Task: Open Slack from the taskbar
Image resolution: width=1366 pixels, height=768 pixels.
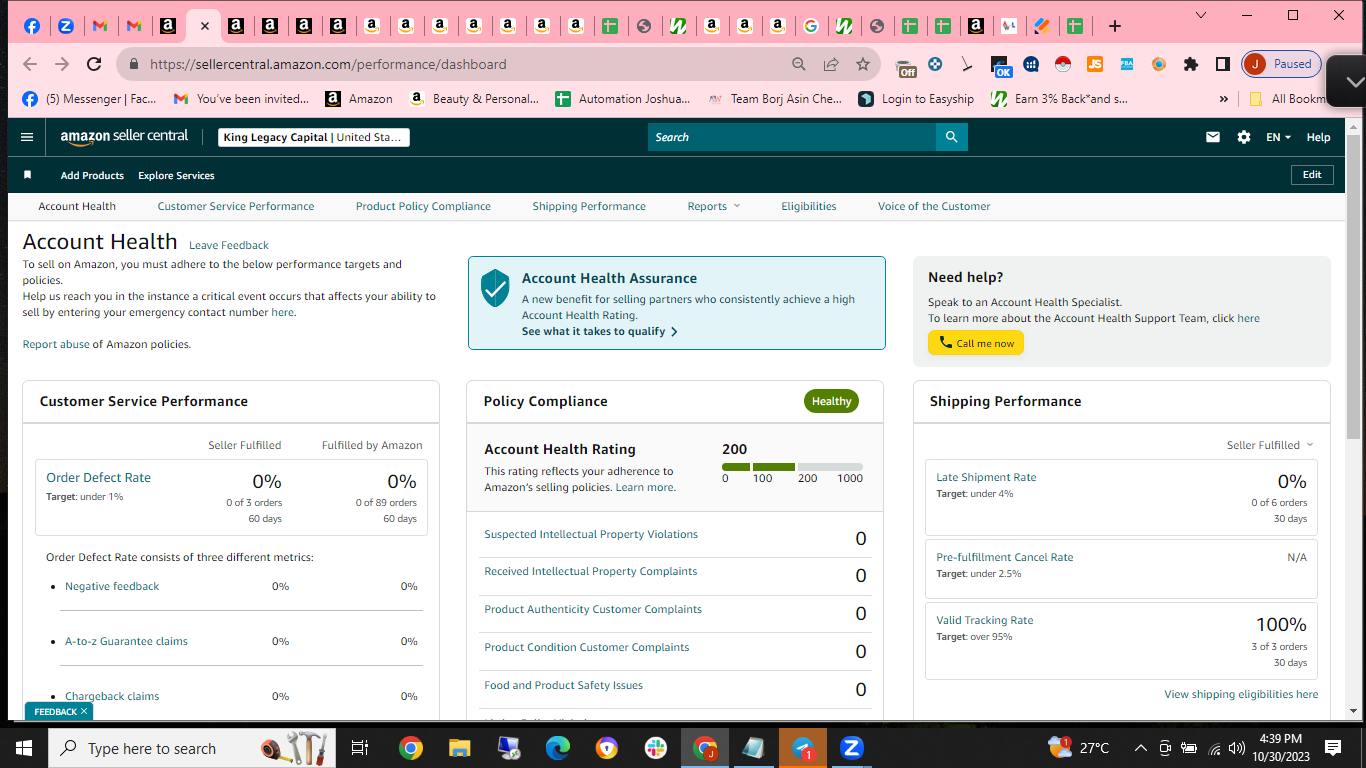Action: coord(656,747)
